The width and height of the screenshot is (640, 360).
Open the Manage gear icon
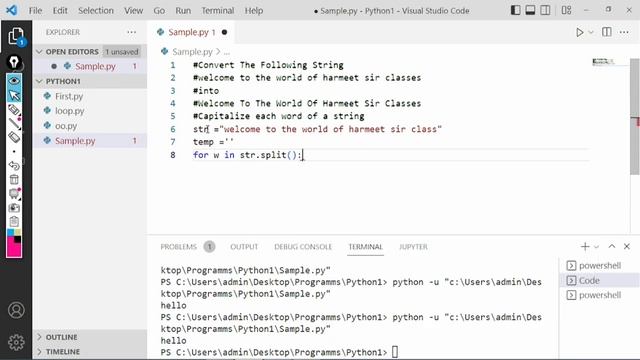coord(16,342)
